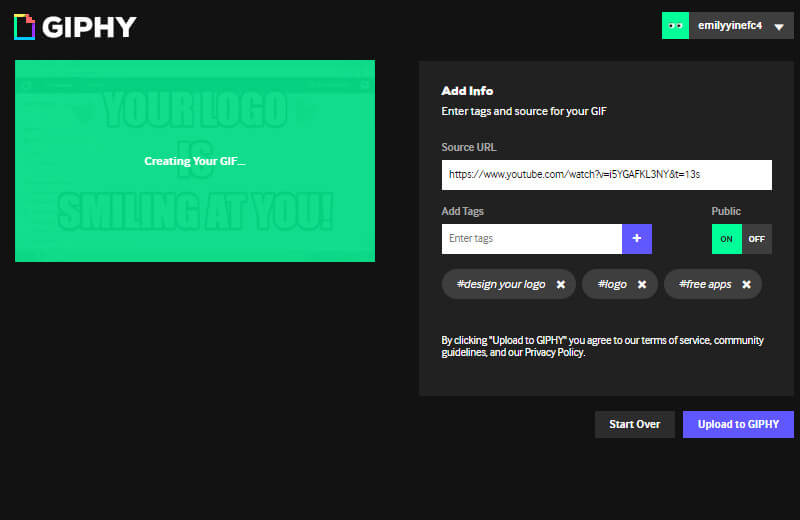Click the green user avatar icon

click(676, 25)
